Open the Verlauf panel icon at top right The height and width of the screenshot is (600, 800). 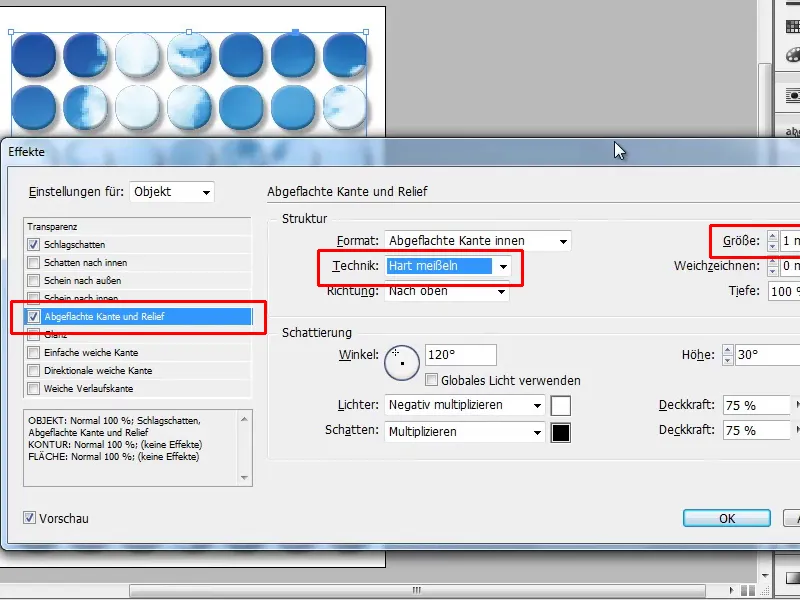(x=791, y=6)
